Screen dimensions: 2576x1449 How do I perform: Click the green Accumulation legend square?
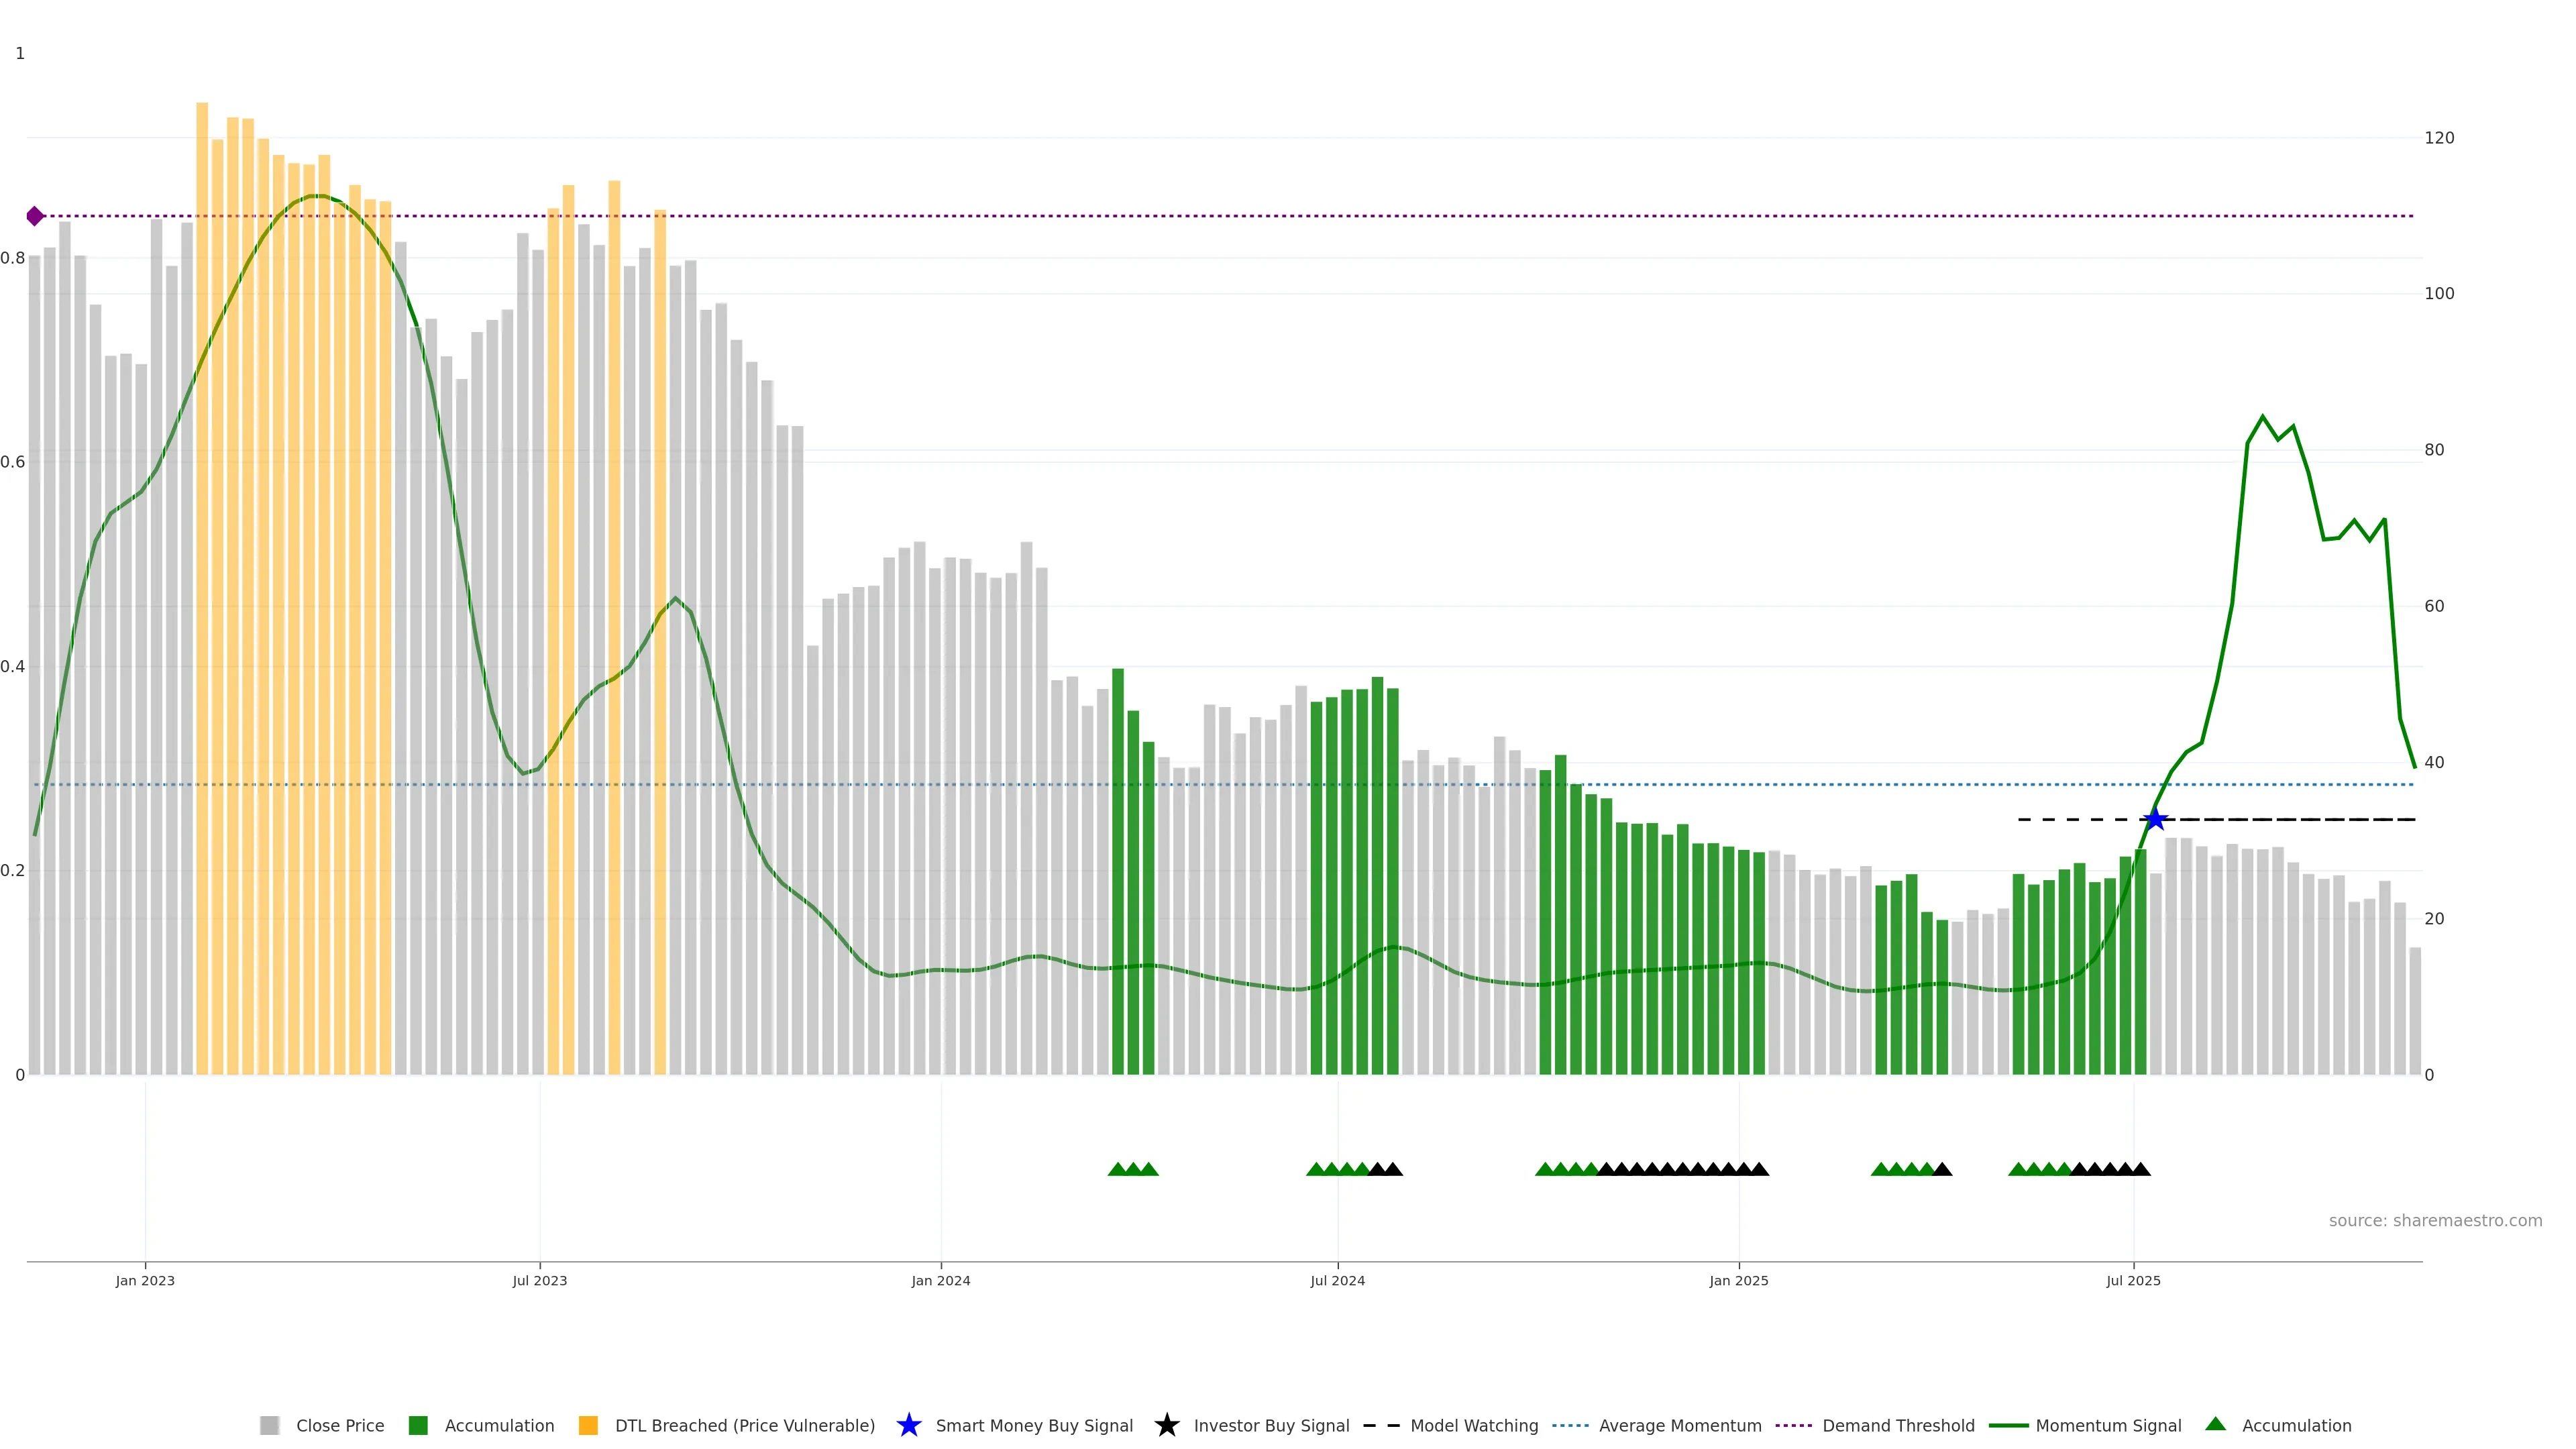coord(418,1425)
